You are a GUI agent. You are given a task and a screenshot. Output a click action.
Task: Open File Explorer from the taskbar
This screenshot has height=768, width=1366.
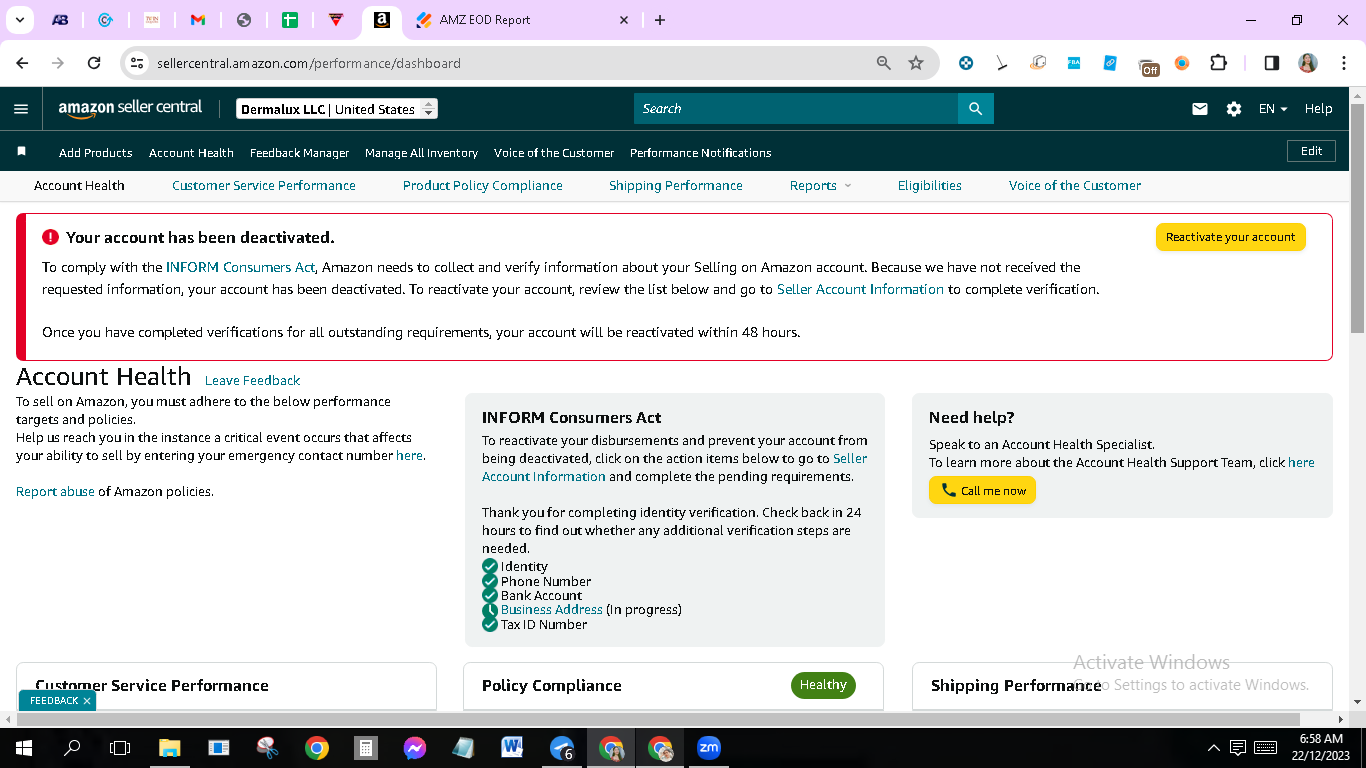169,747
